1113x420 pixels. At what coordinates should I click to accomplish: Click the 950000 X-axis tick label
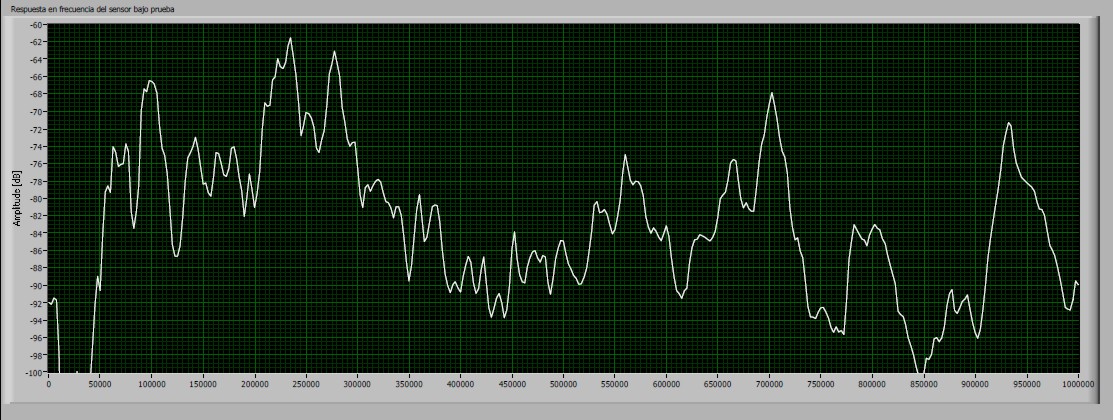(x=1027, y=384)
